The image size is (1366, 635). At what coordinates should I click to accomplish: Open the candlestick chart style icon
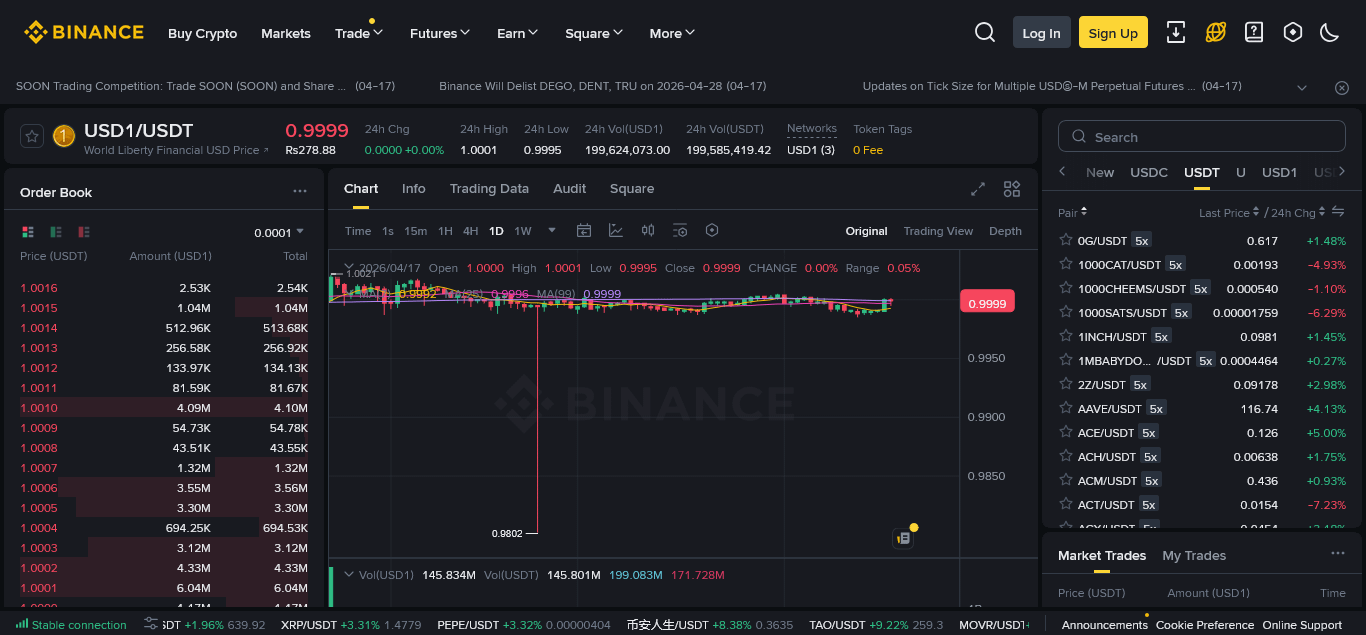tap(648, 231)
